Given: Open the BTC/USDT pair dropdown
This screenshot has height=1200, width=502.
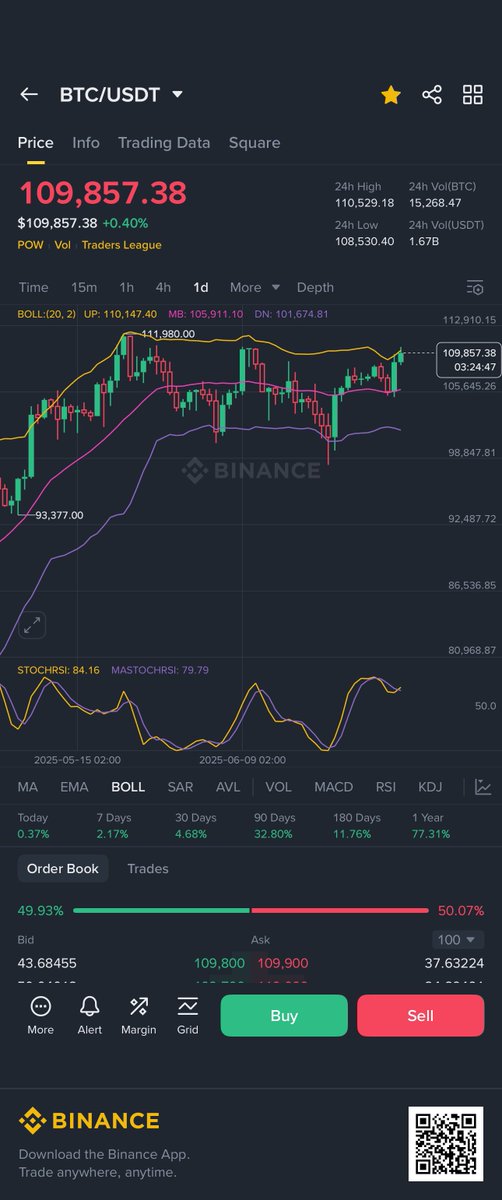Looking at the screenshot, I should tap(121, 95).
